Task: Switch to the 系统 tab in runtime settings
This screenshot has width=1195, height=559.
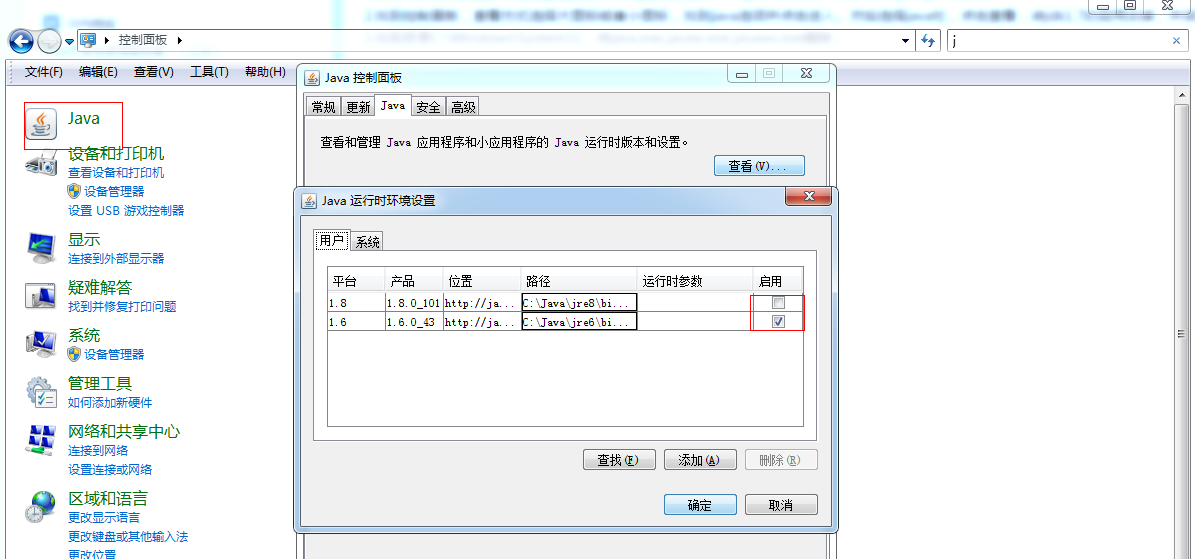Action: (367, 242)
